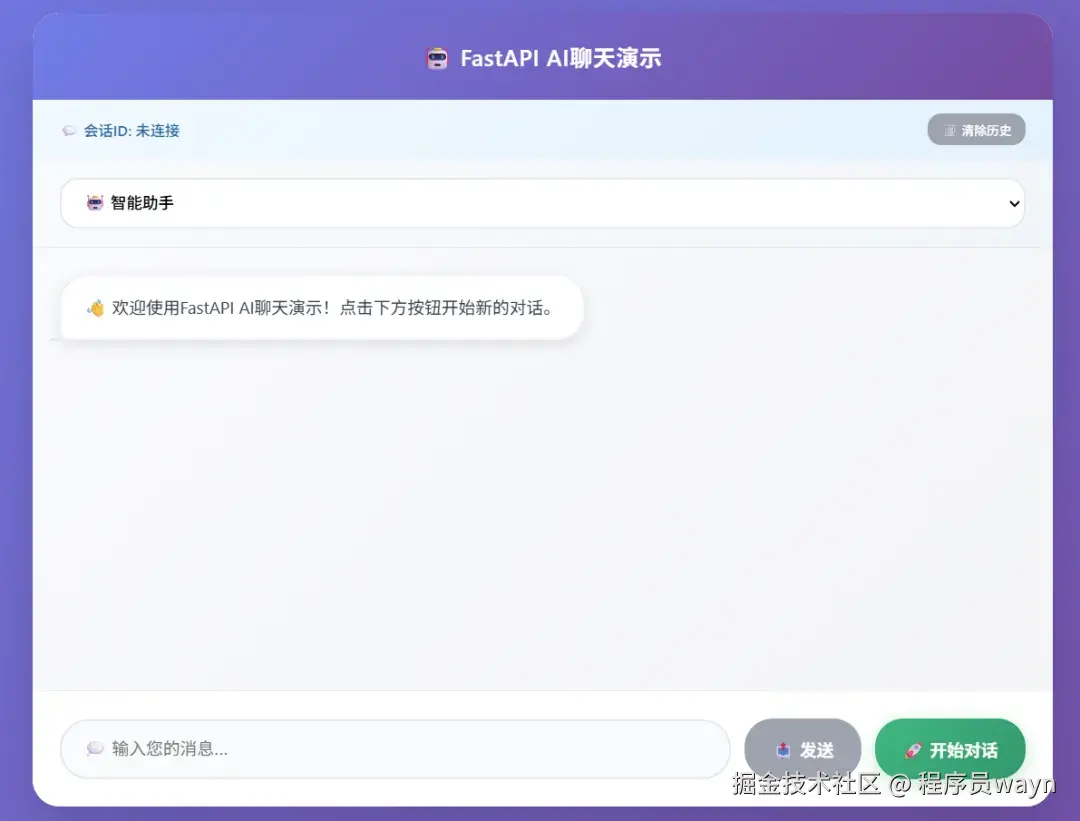Click the 清除历史 clear history button
1080x821 pixels.
pyautogui.click(x=977, y=129)
